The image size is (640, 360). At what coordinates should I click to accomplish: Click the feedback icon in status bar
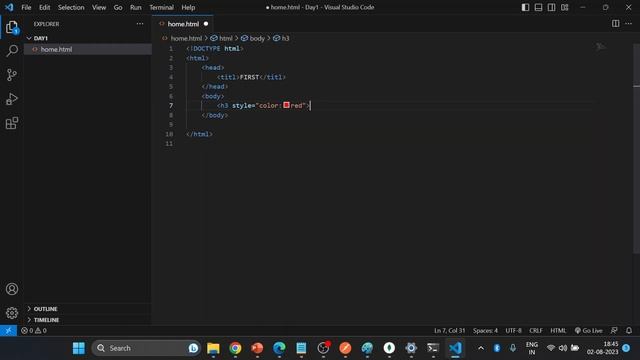coord(614,331)
